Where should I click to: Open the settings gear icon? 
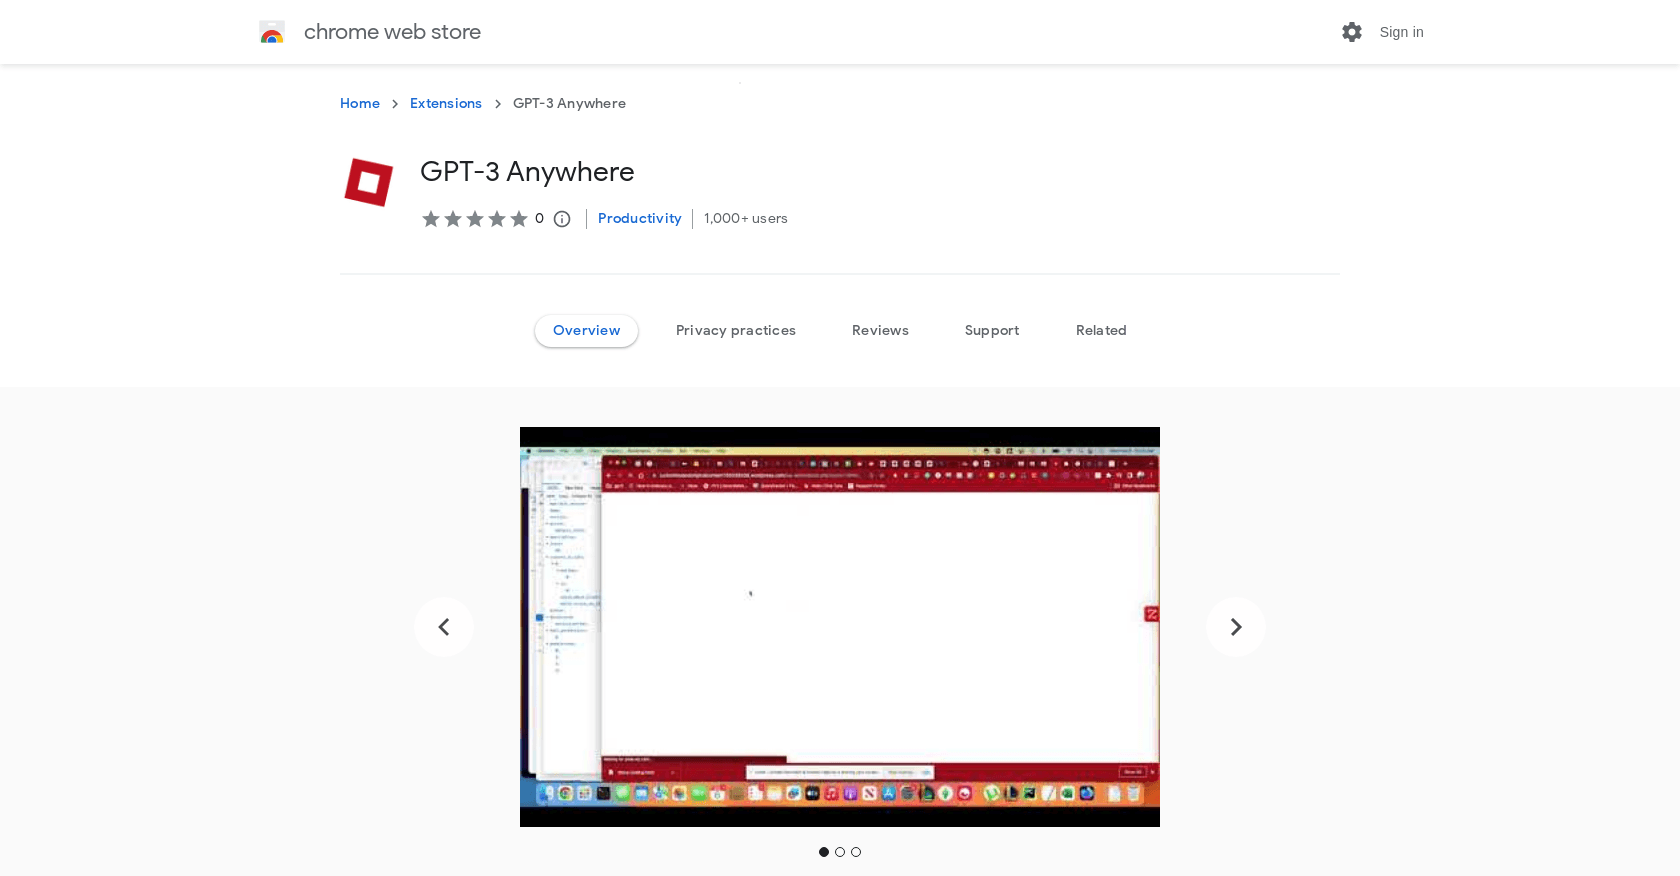point(1352,32)
